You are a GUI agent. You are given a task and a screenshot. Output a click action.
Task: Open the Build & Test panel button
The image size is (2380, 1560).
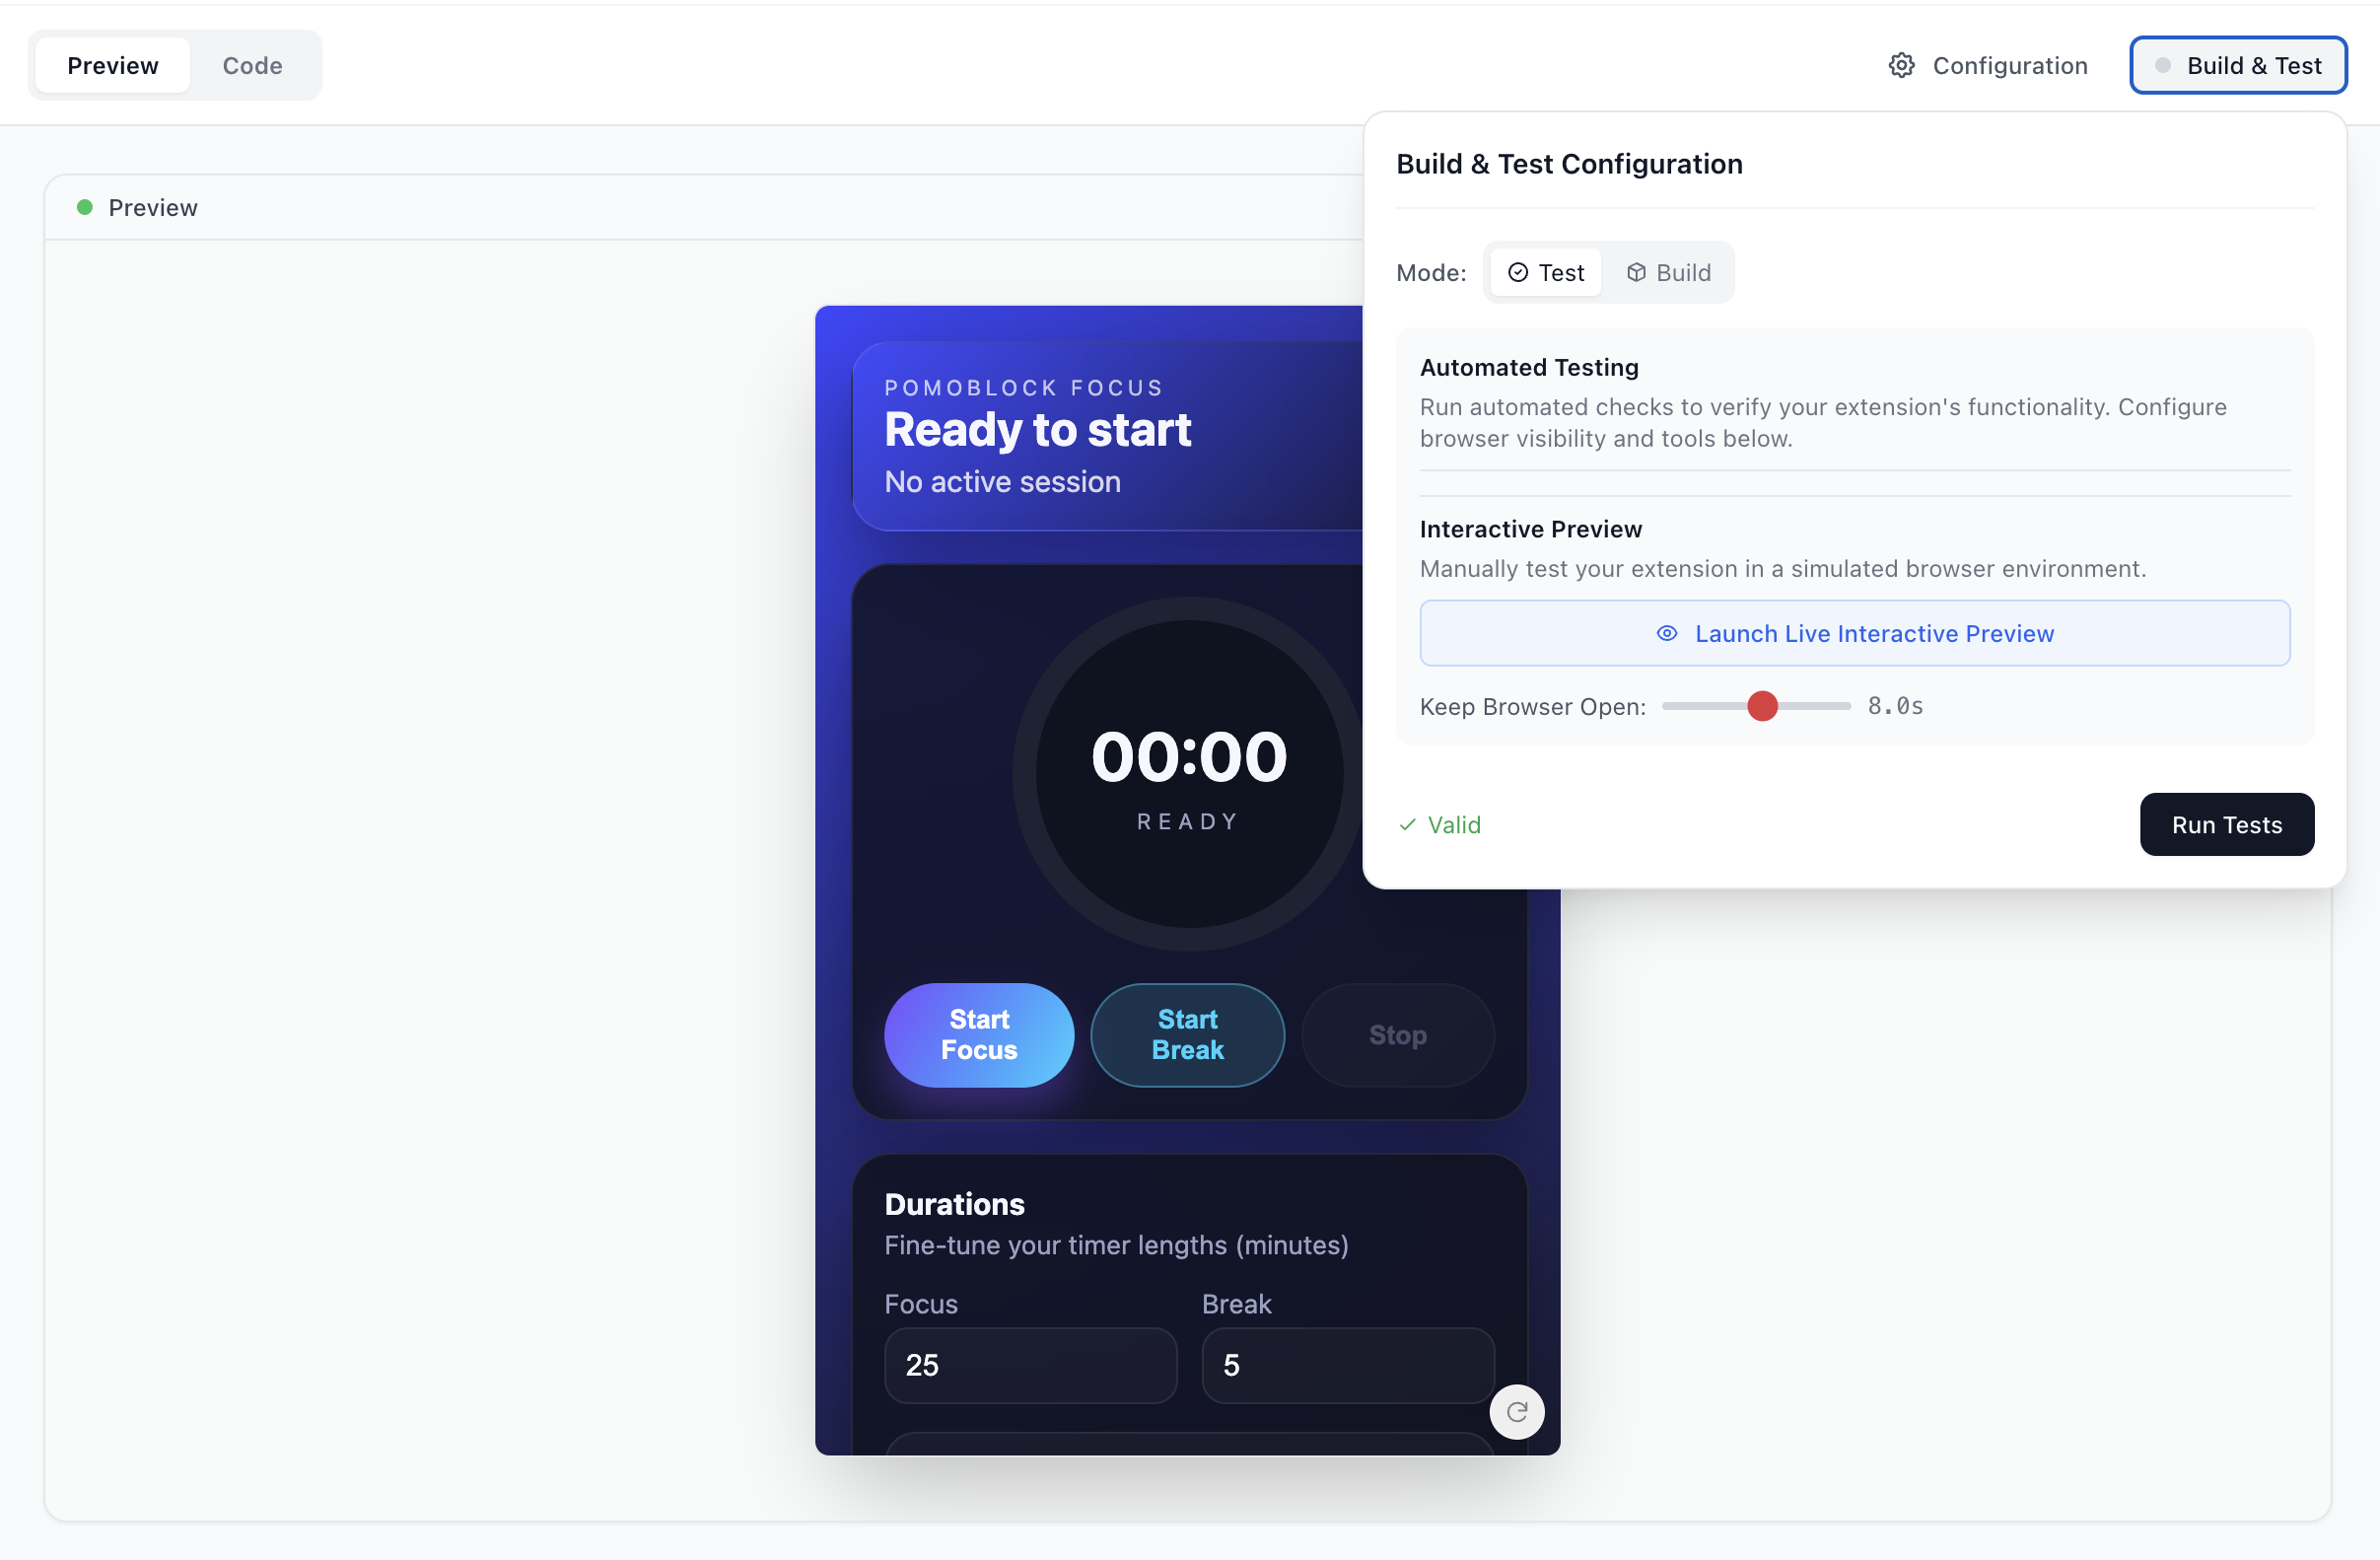click(x=2237, y=66)
